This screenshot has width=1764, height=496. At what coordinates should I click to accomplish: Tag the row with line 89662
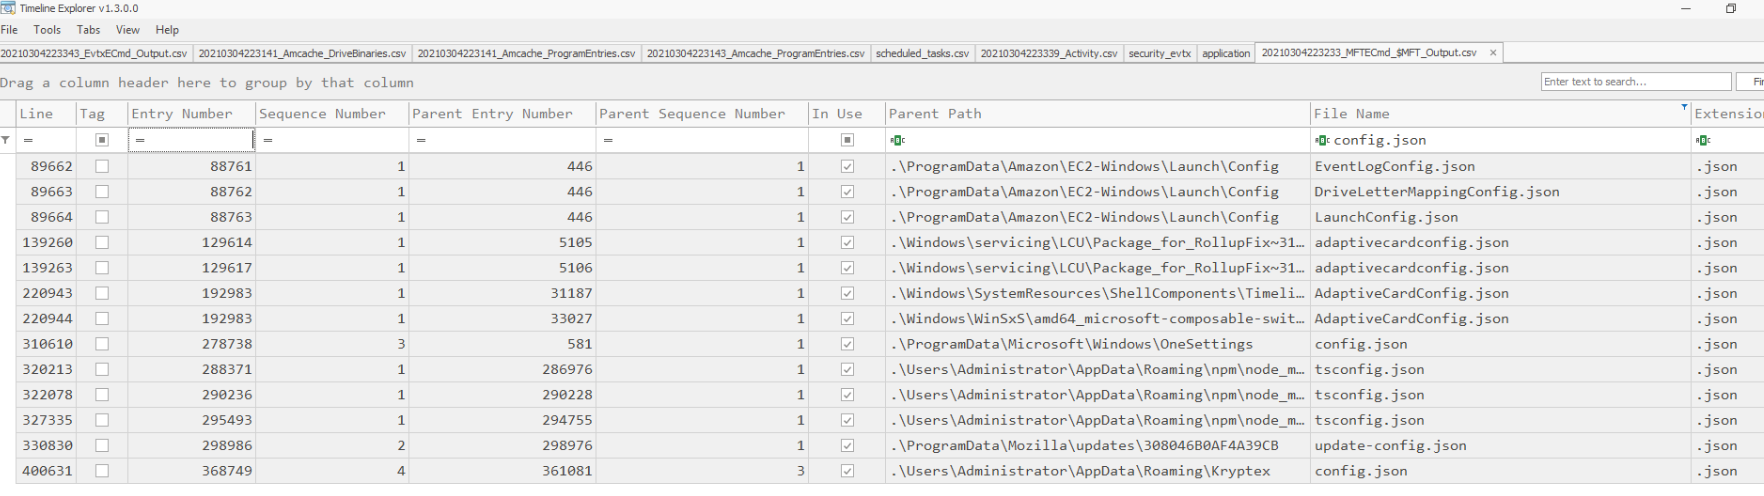click(x=102, y=166)
